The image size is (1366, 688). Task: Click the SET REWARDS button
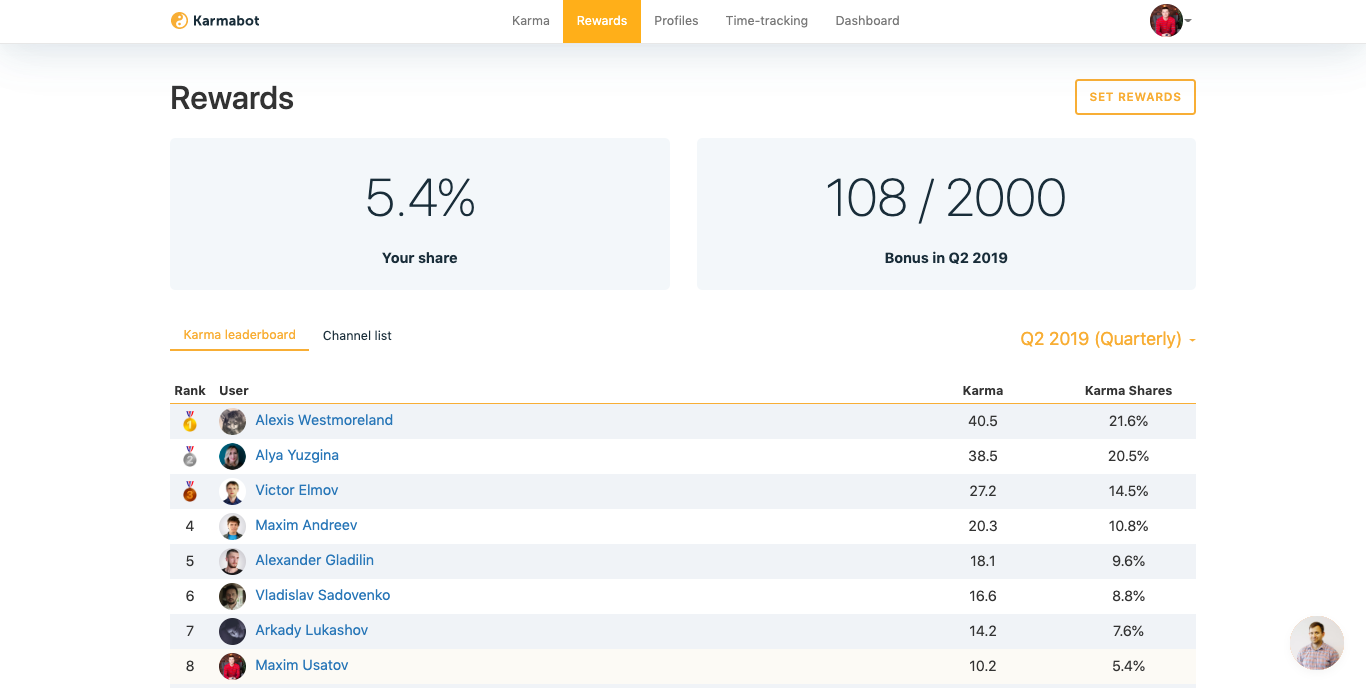(x=1135, y=97)
